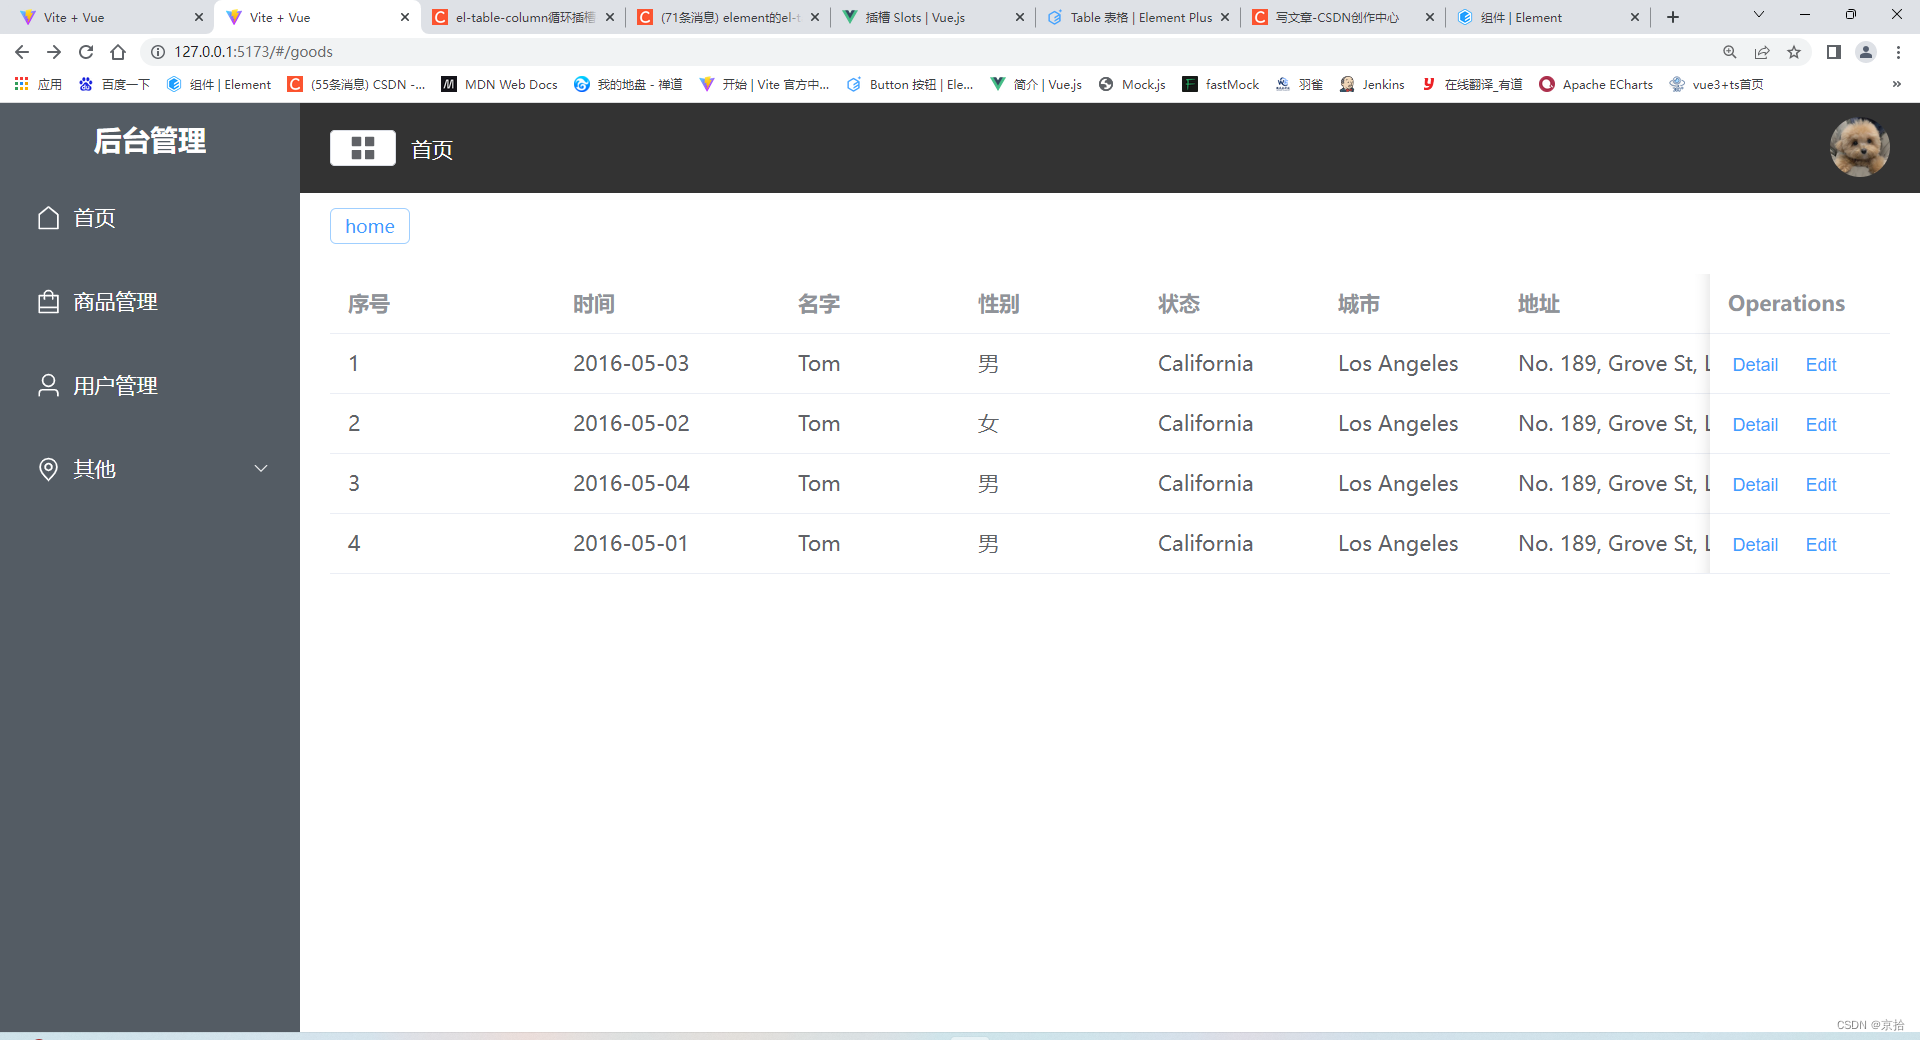Close the Table 表格 Element Plus tab
The height and width of the screenshot is (1040, 1920).
pyautogui.click(x=1225, y=17)
